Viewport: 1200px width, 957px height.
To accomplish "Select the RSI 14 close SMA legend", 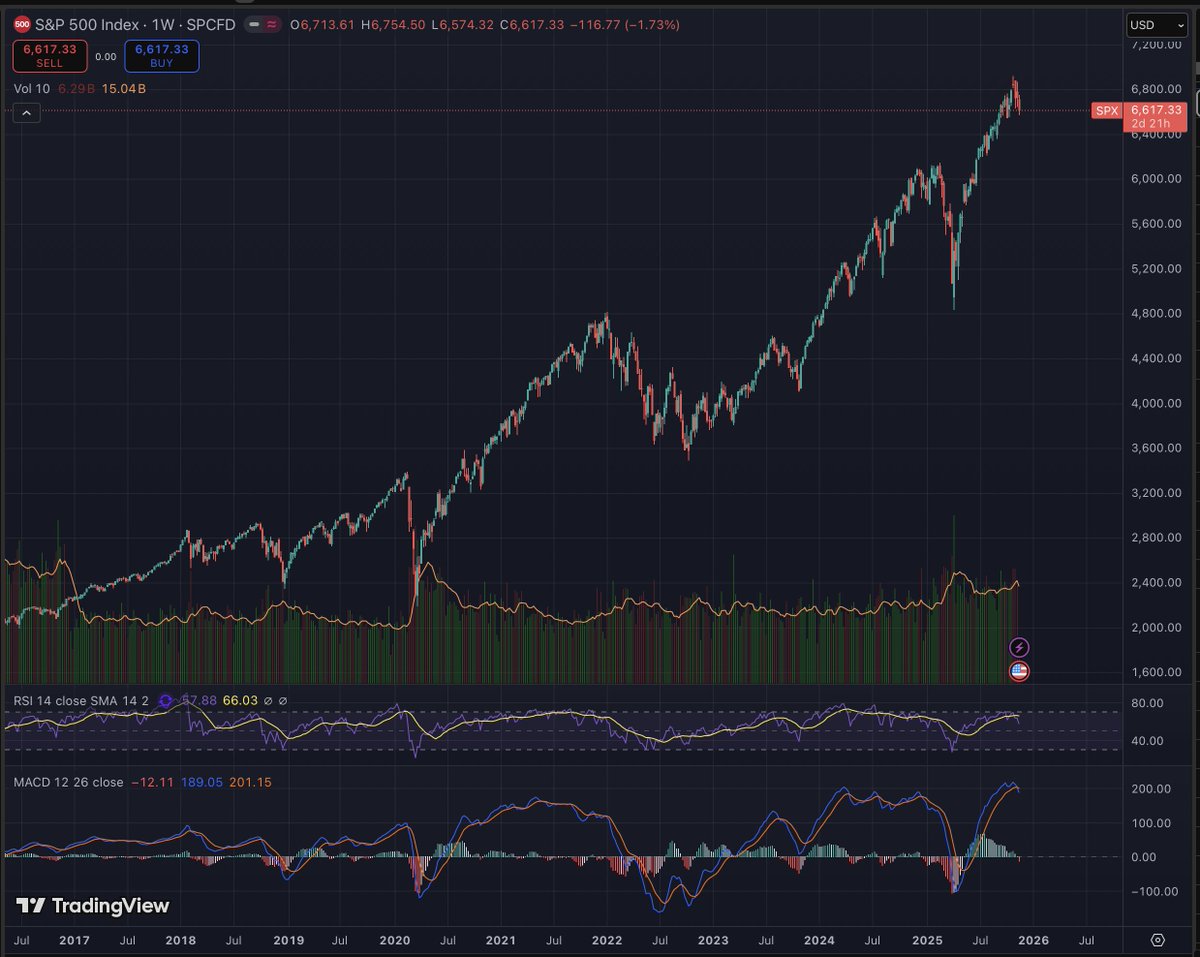I will [81, 702].
